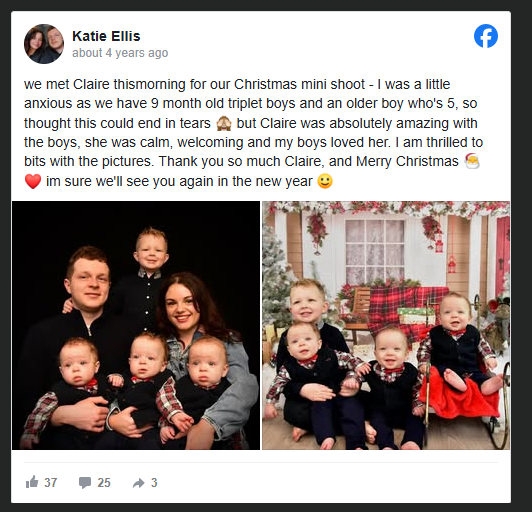
Task: Click the post review text paragraph
Action: (x=253, y=133)
